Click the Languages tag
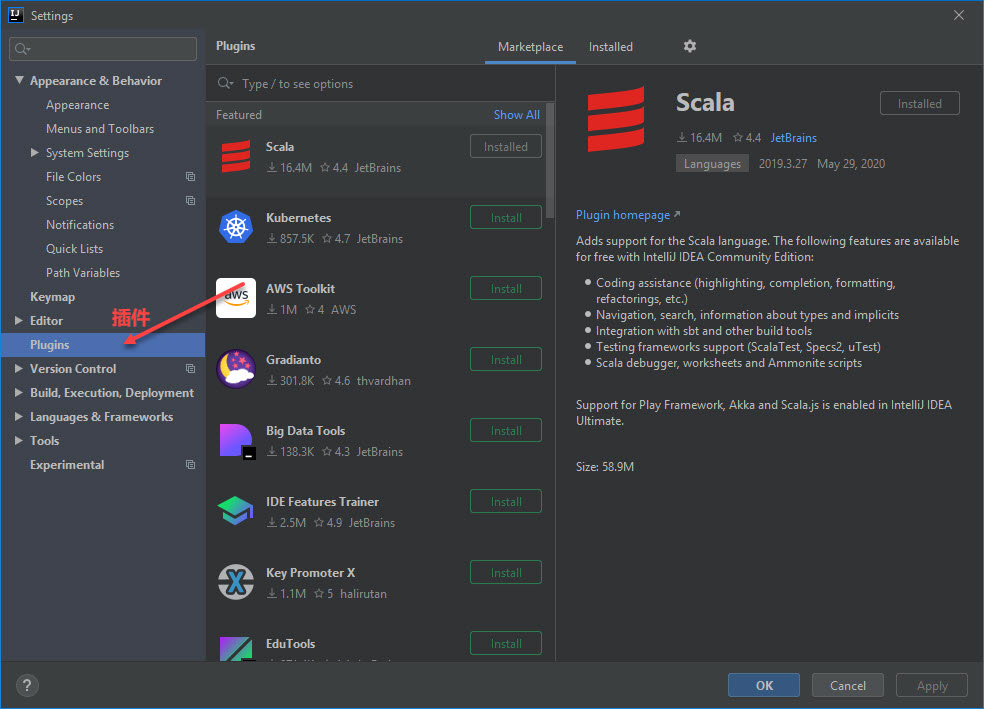Image resolution: width=984 pixels, height=709 pixels. pyautogui.click(x=712, y=164)
